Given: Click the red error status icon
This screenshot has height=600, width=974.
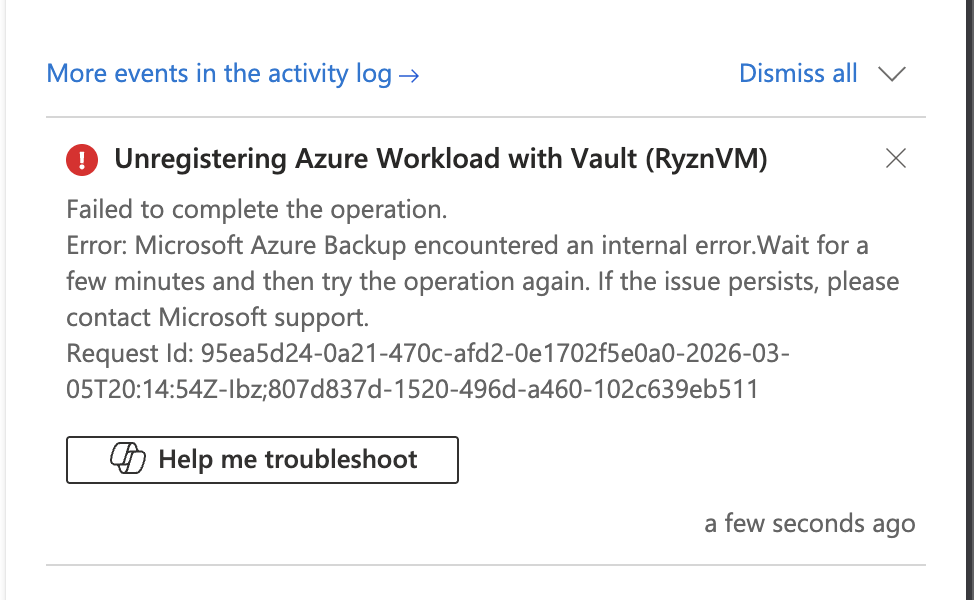Looking at the screenshot, I should click(x=82, y=158).
